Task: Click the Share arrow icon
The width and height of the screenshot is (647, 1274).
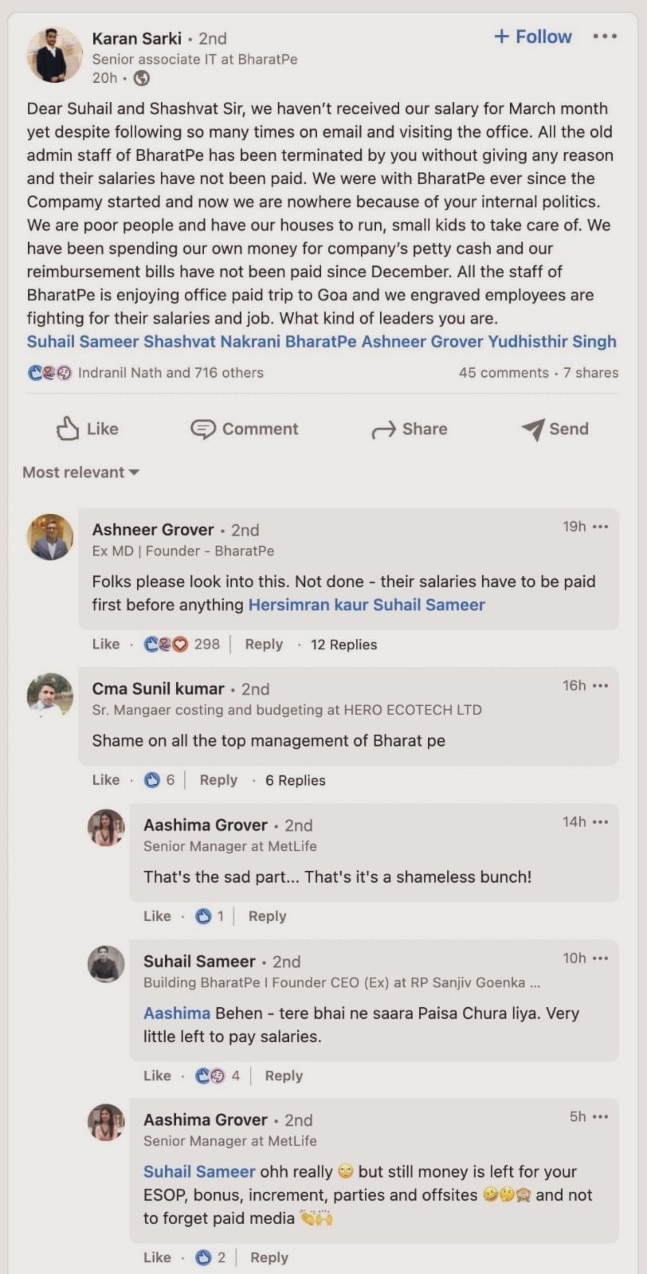Action: (383, 429)
